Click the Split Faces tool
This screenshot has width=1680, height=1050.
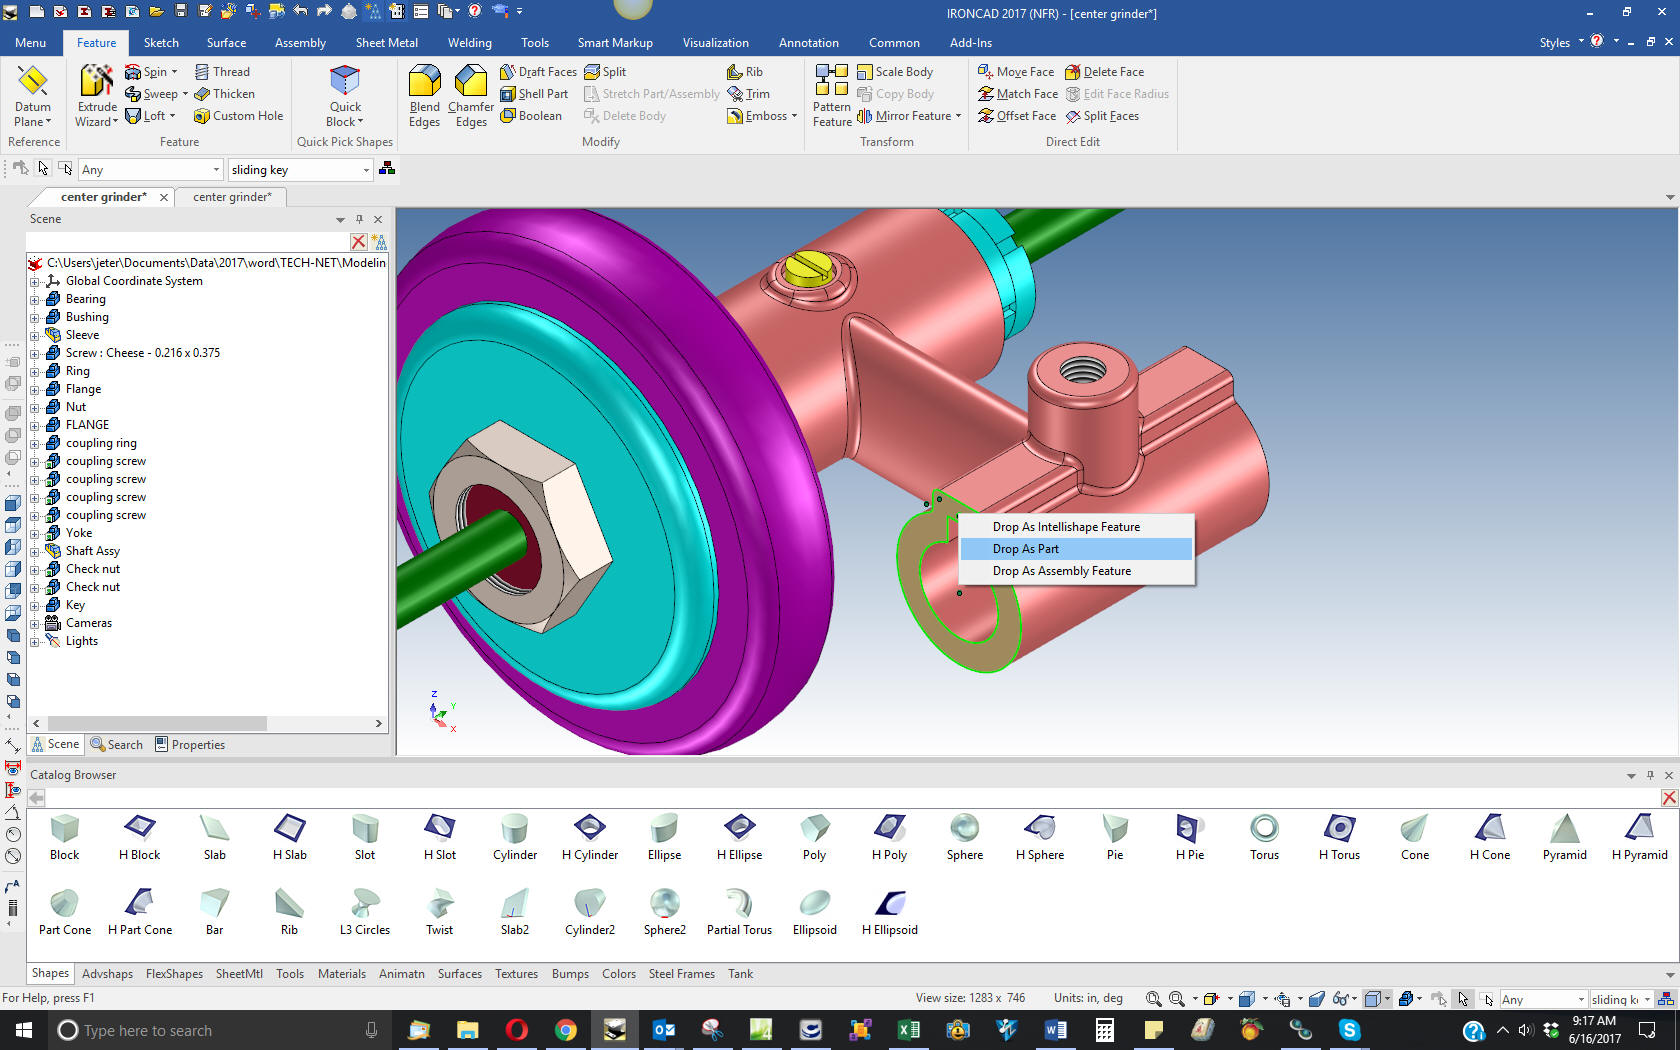(x=1102, y=116)
